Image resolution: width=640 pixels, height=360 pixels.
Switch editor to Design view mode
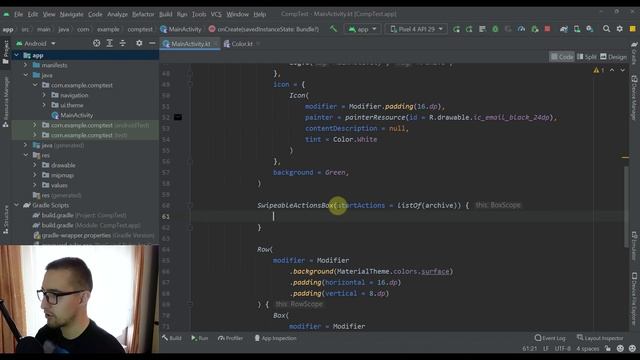[x=613, y=57]
